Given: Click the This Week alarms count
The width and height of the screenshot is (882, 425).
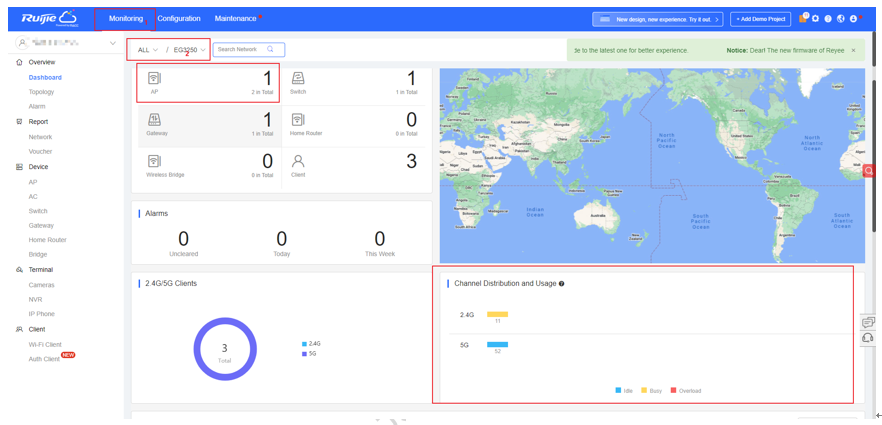Looking at the screenshot, I should coord(380,239).
